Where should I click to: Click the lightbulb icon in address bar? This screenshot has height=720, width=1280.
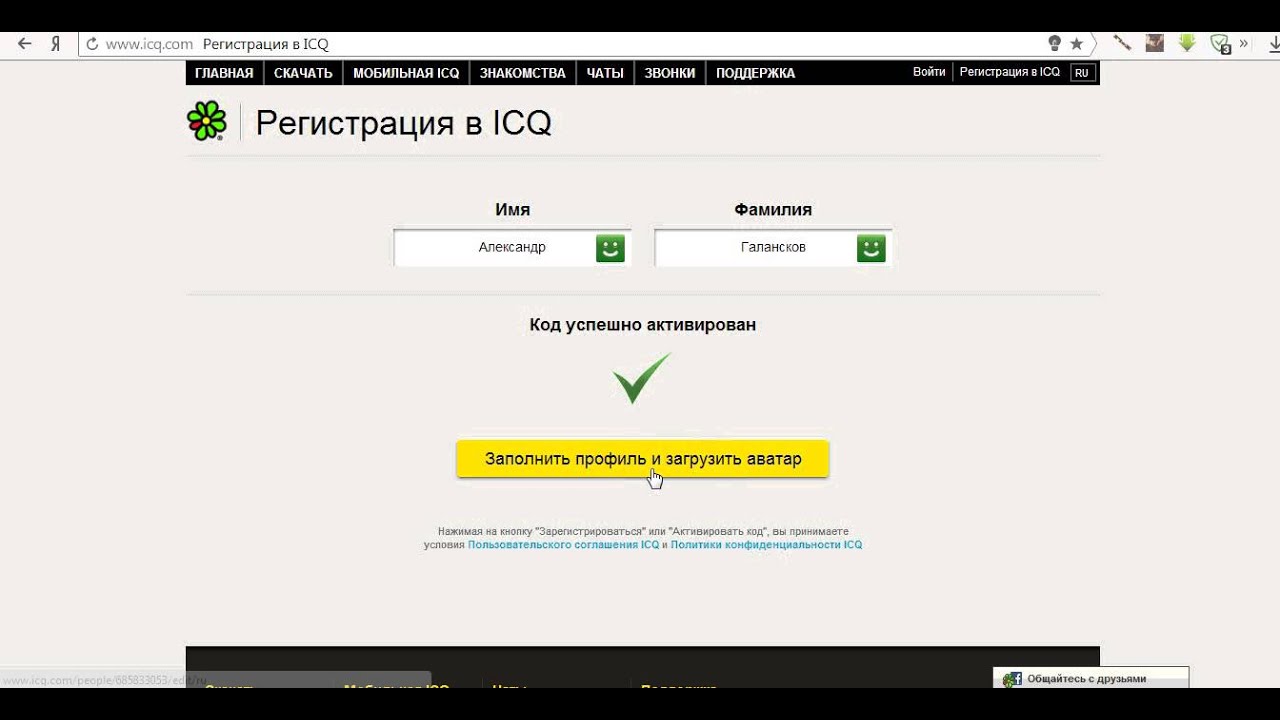click(x=1054, y=43)
